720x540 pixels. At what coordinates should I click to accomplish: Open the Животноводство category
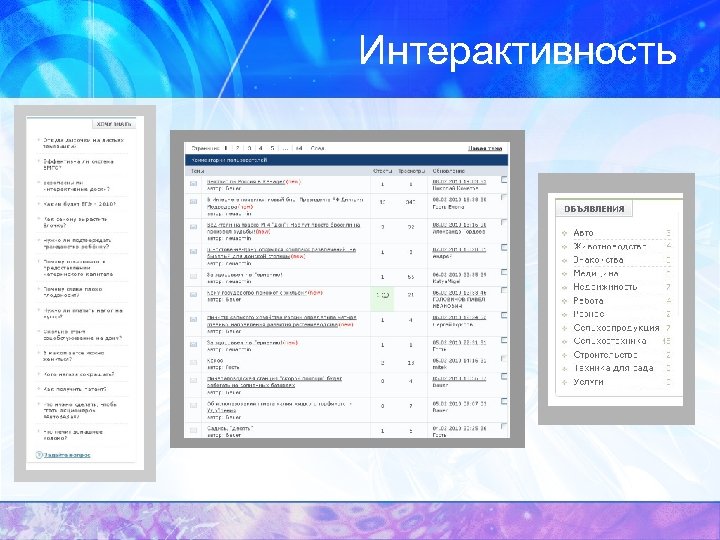[x=610, y=247]
